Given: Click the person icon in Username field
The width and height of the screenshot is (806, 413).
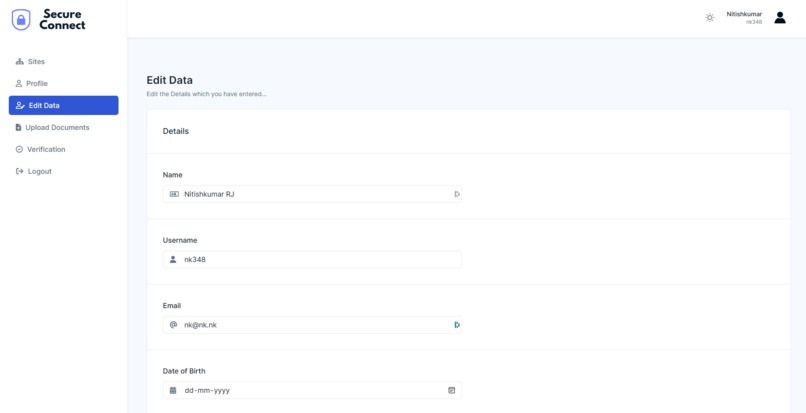Looking at the screenshot, I should [x=173, y=260].
